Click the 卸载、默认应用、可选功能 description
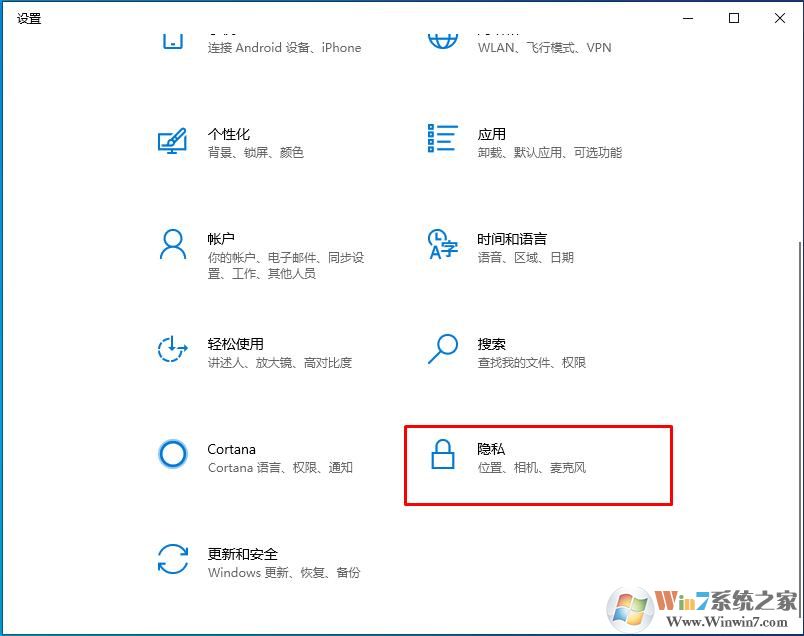The width and height of the screenshot is (804, 636). click(x=550, y=152)
